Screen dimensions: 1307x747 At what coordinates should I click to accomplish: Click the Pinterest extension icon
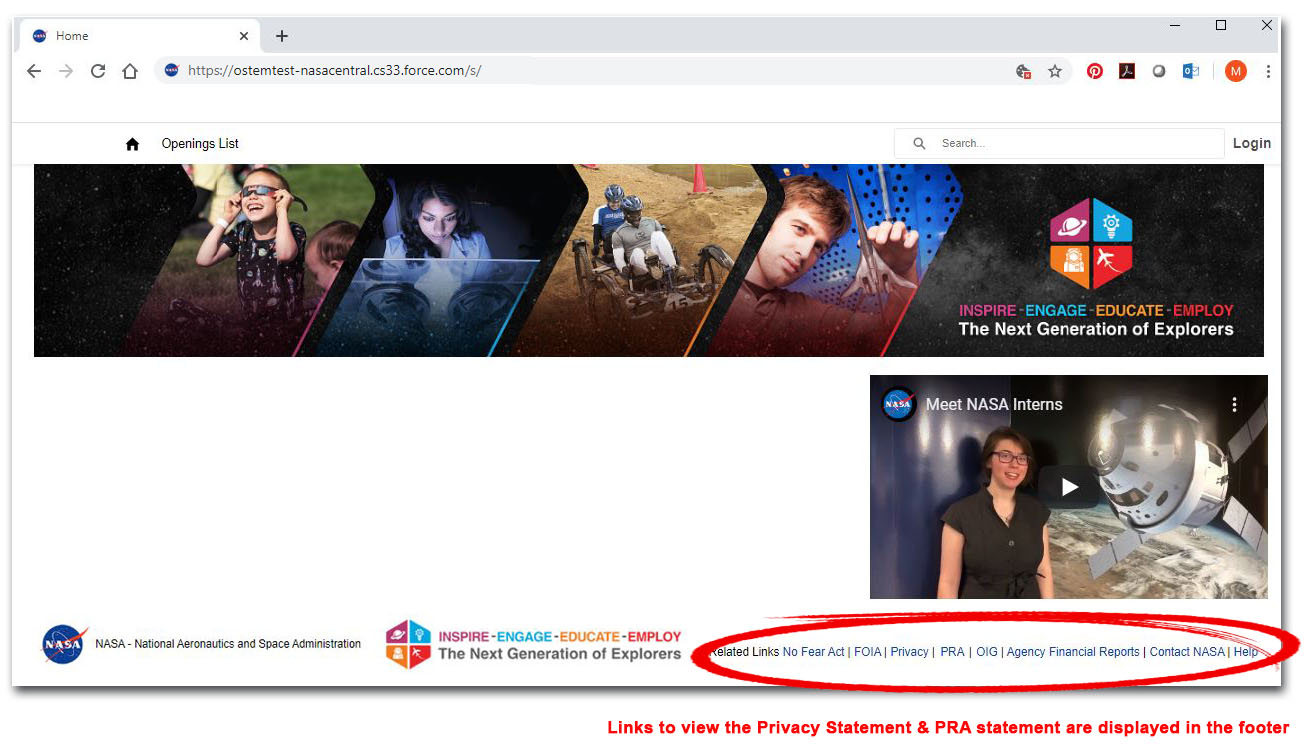point(1095,71)
